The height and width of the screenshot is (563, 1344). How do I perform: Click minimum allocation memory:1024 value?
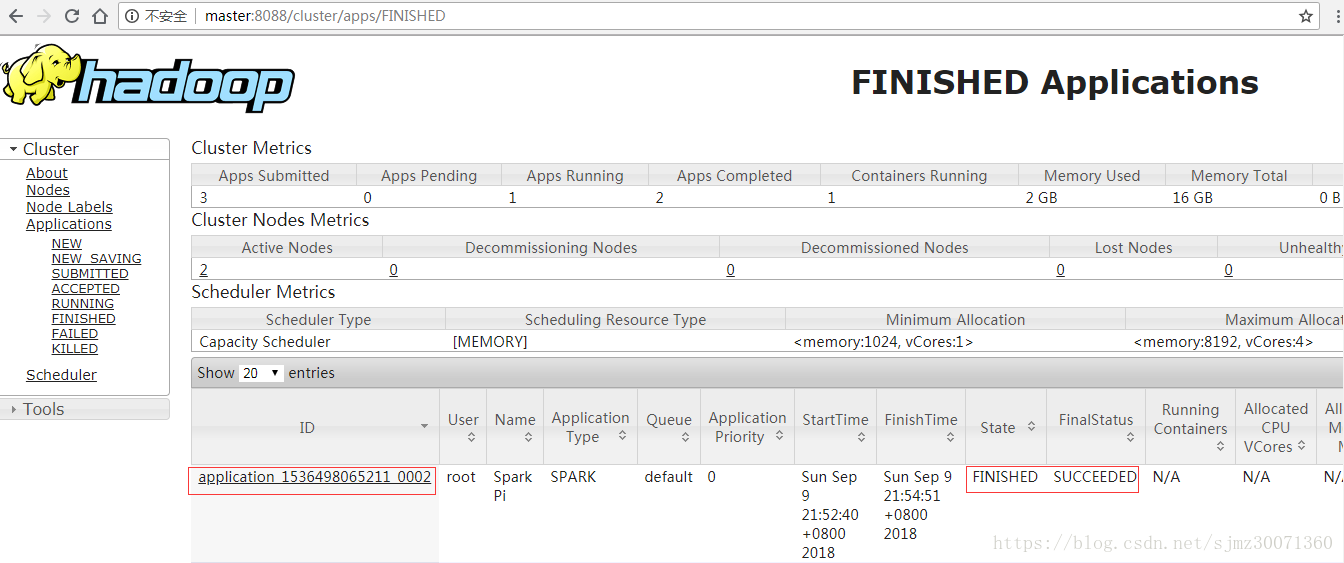pos(884,342)
